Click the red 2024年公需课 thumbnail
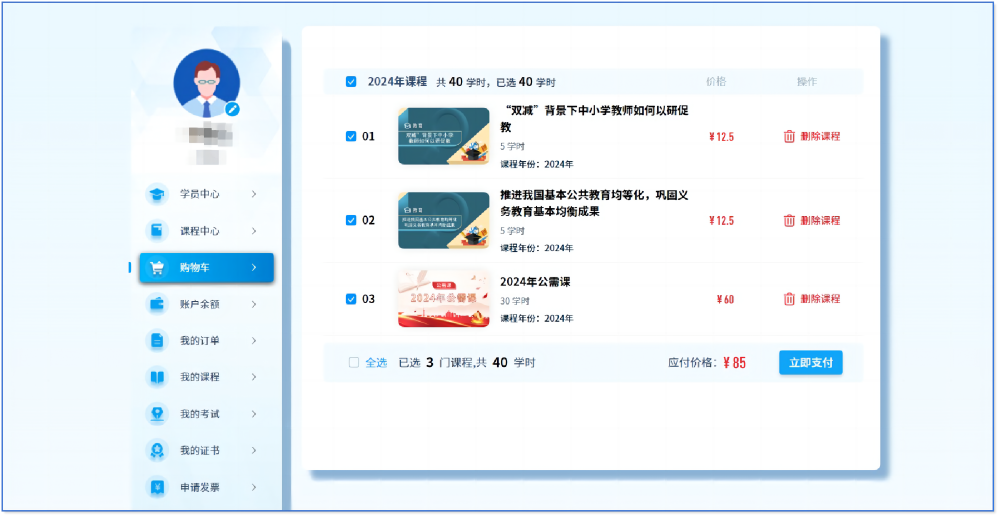The image size is (1000, 517). click(444, 298)
